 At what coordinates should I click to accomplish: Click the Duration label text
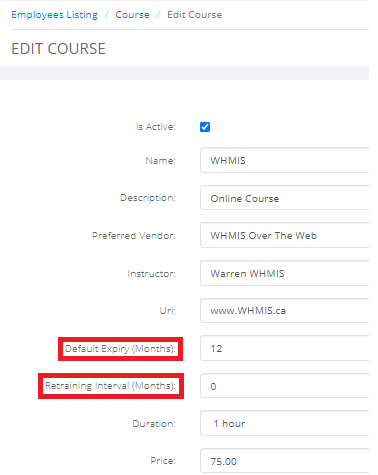click(x=154, y=423)
